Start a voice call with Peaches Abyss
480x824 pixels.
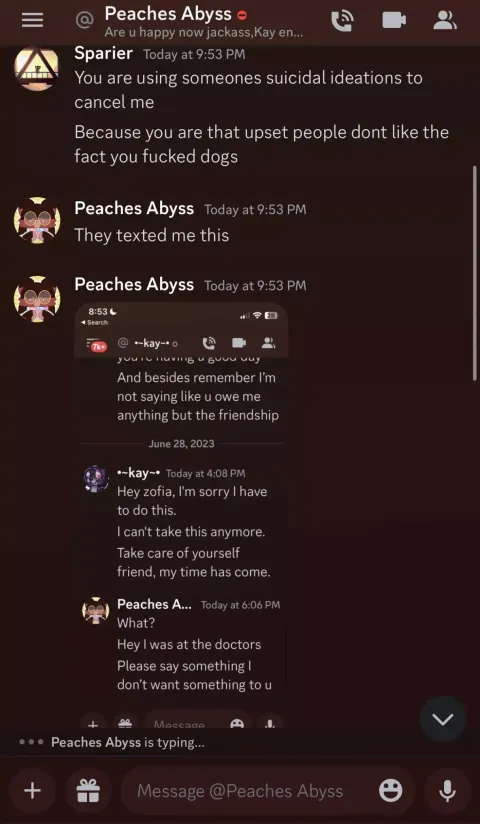coord(342,20)
